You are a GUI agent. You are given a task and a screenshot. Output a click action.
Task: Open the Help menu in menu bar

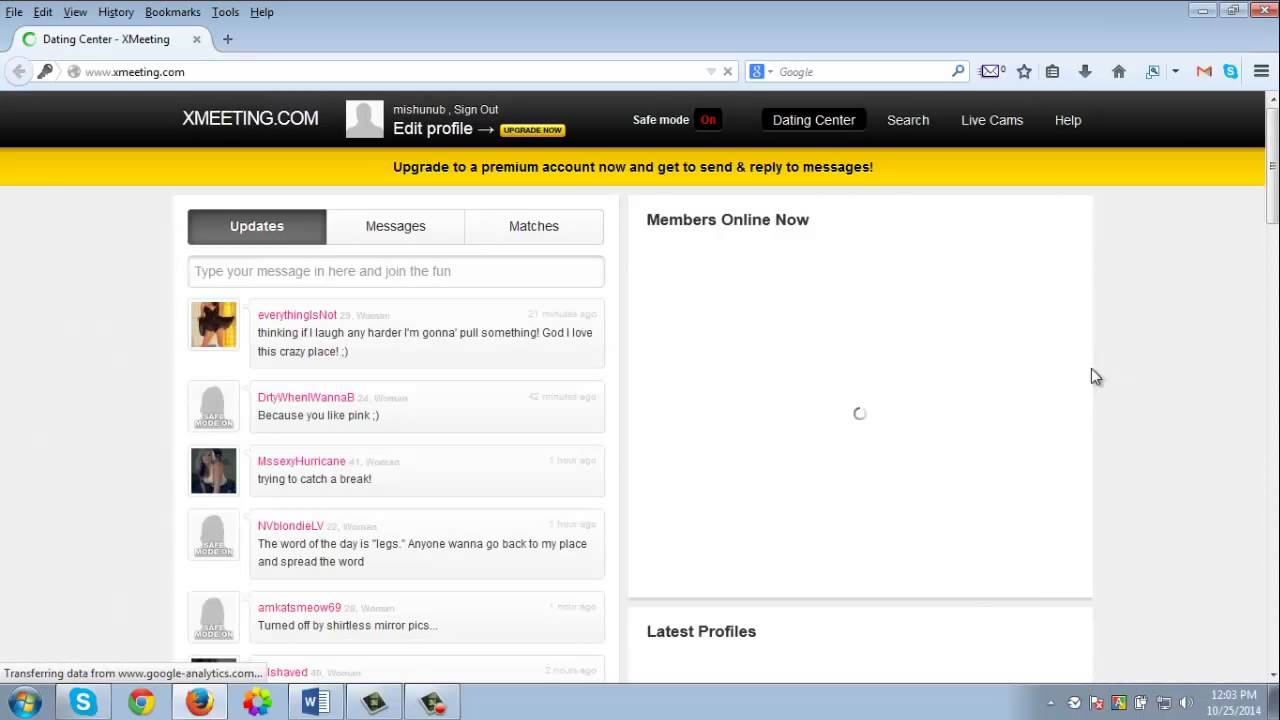pyautogui.click(x=262, y=12)
